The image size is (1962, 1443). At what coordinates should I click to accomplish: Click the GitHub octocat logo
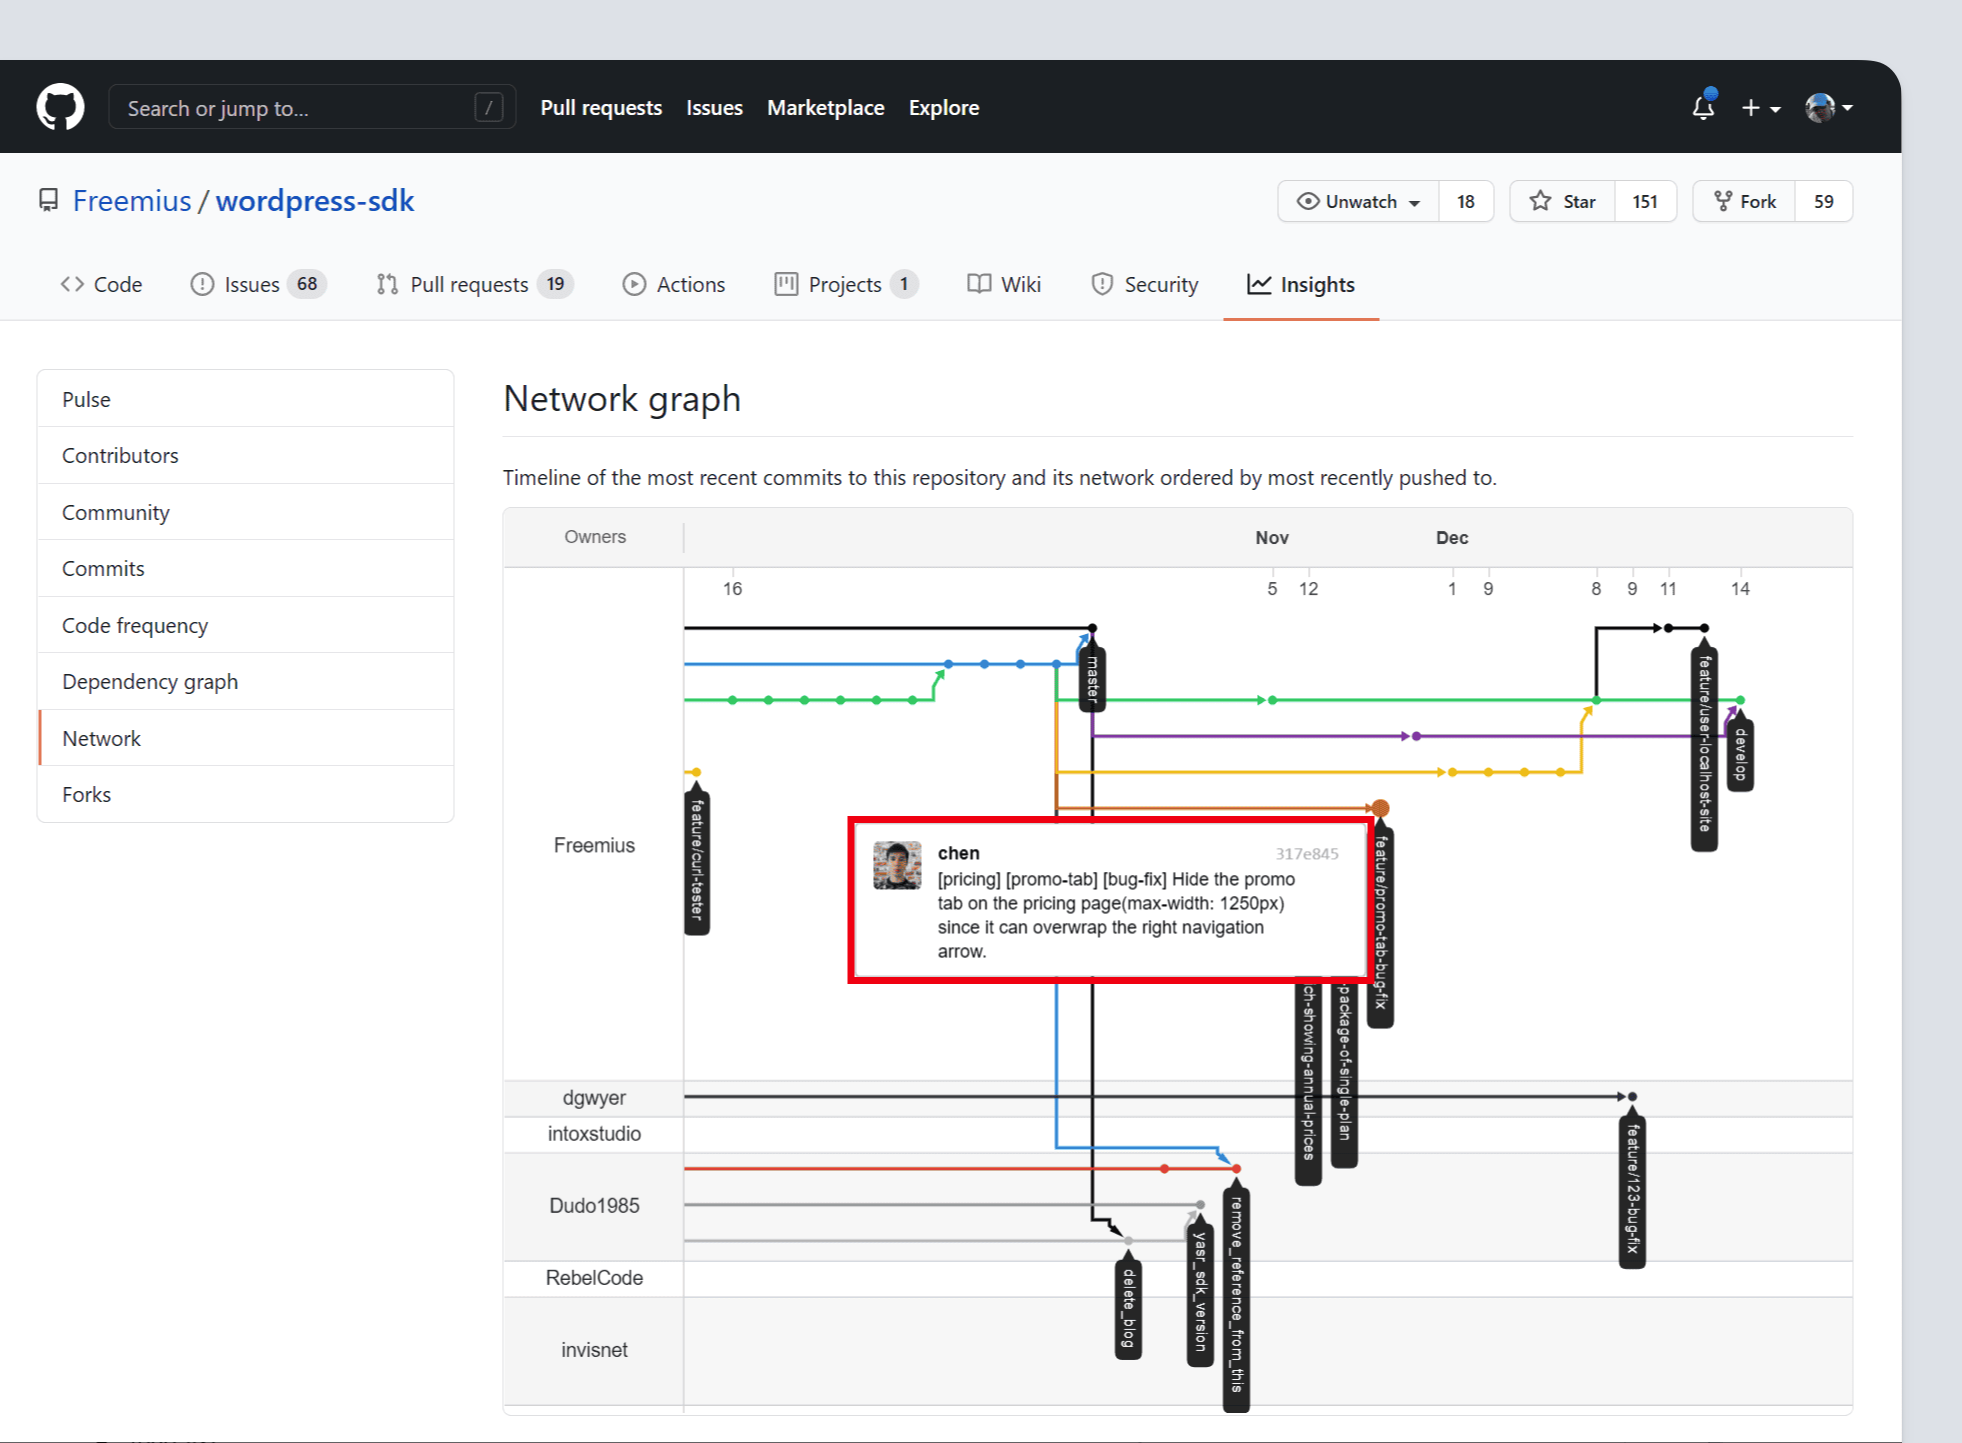point(60,106)
